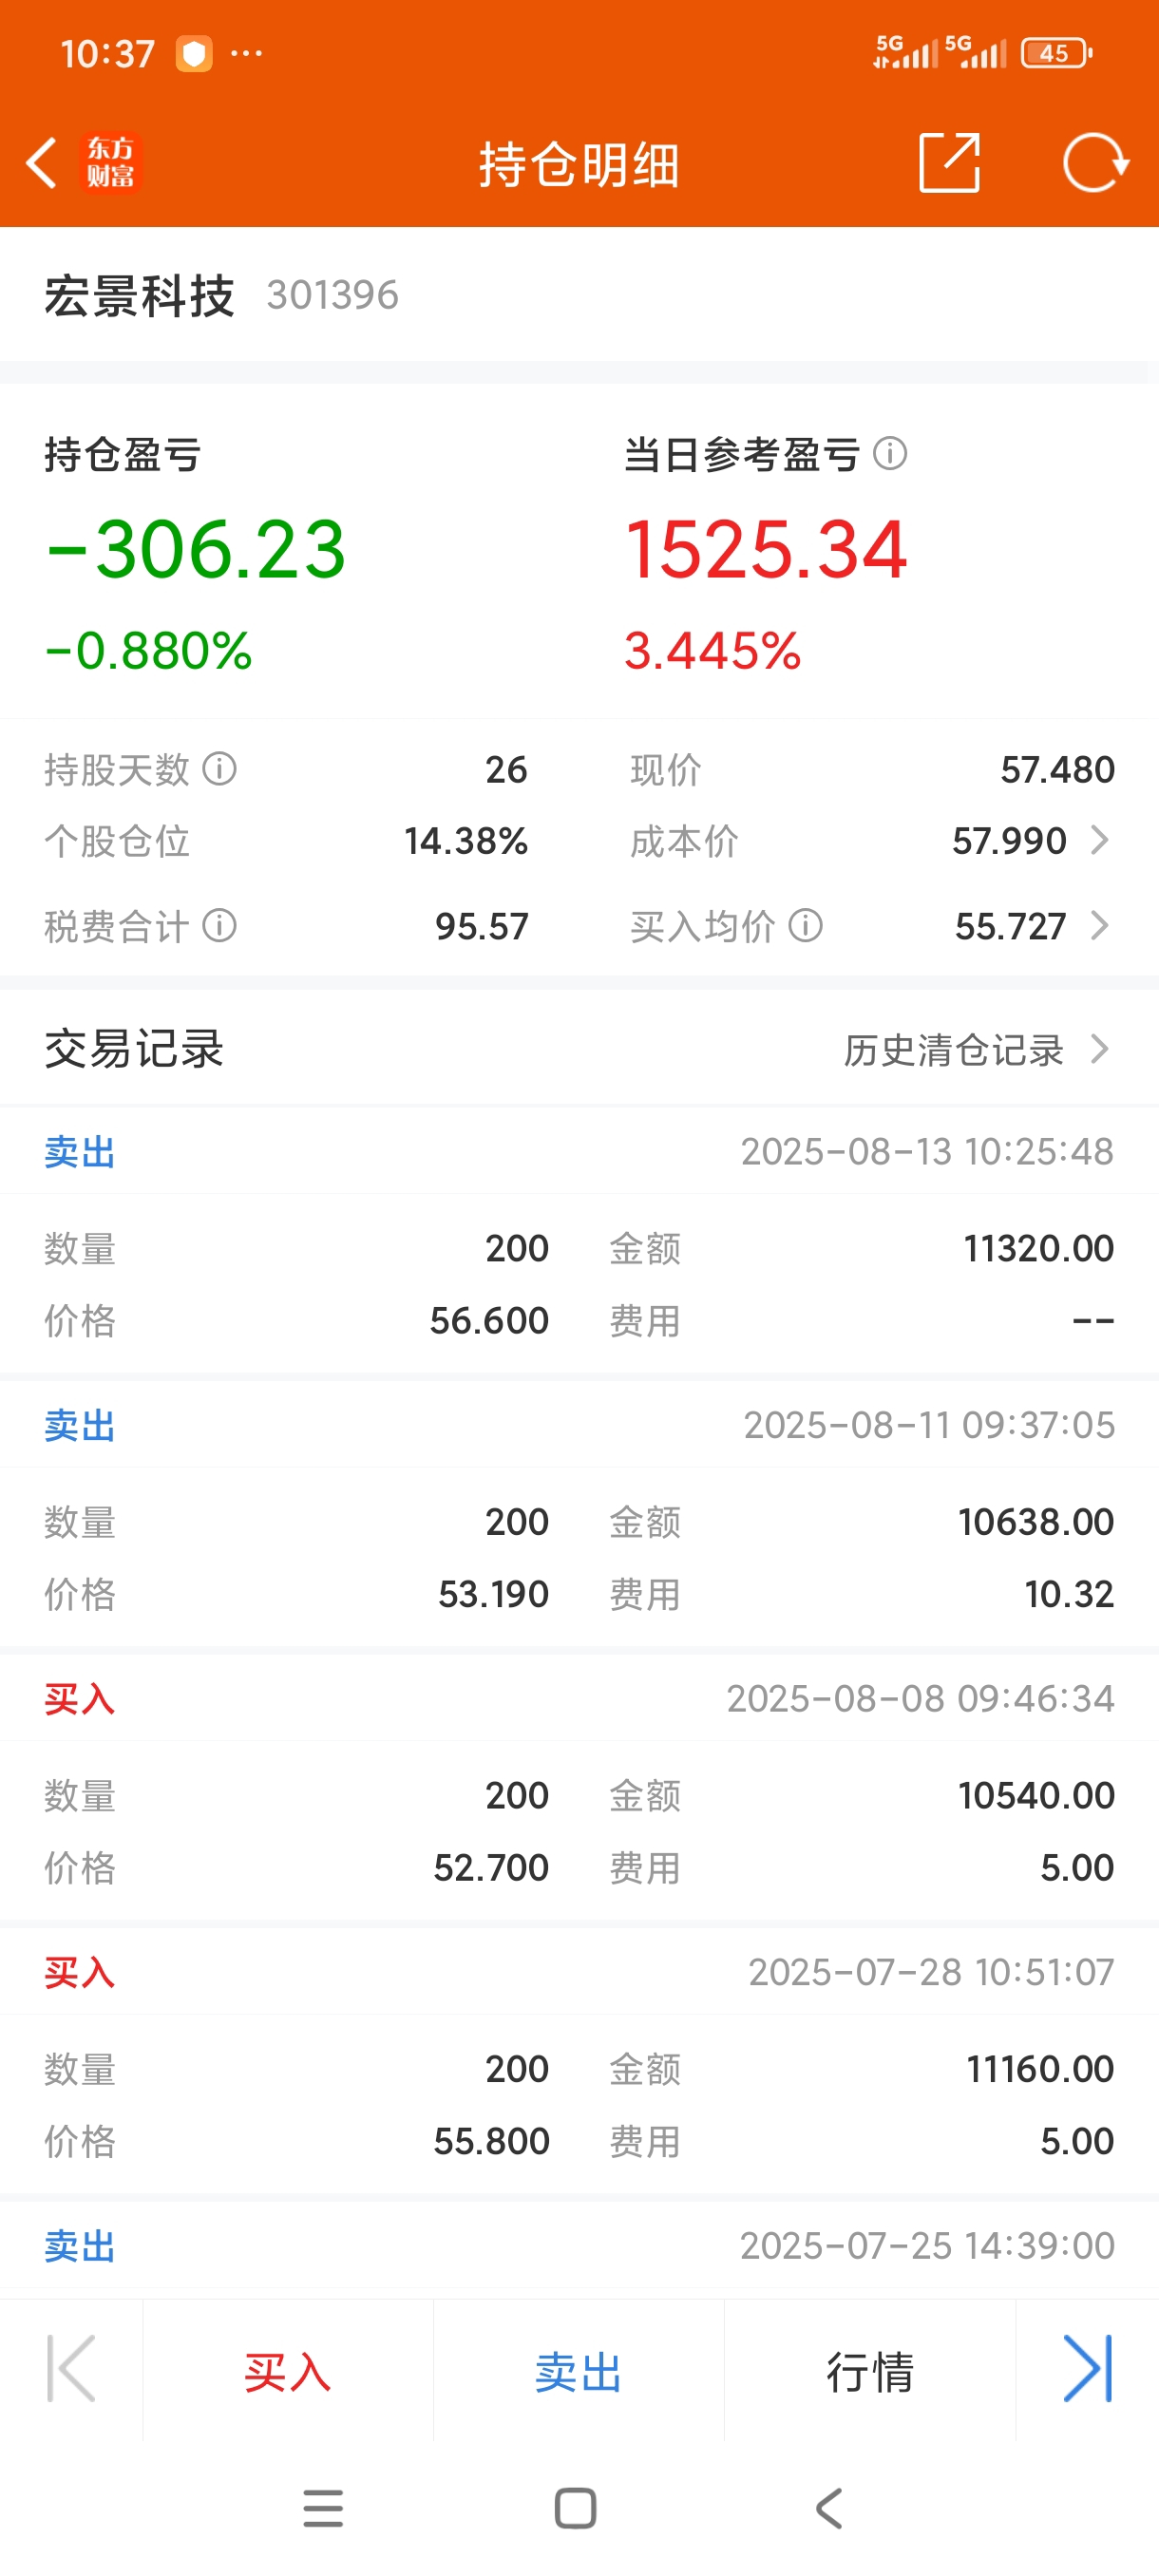This screenshot has width=1159, height=2576.
Task: Tap 买入 in bottom bar
Action: [x=288, y=2372]
